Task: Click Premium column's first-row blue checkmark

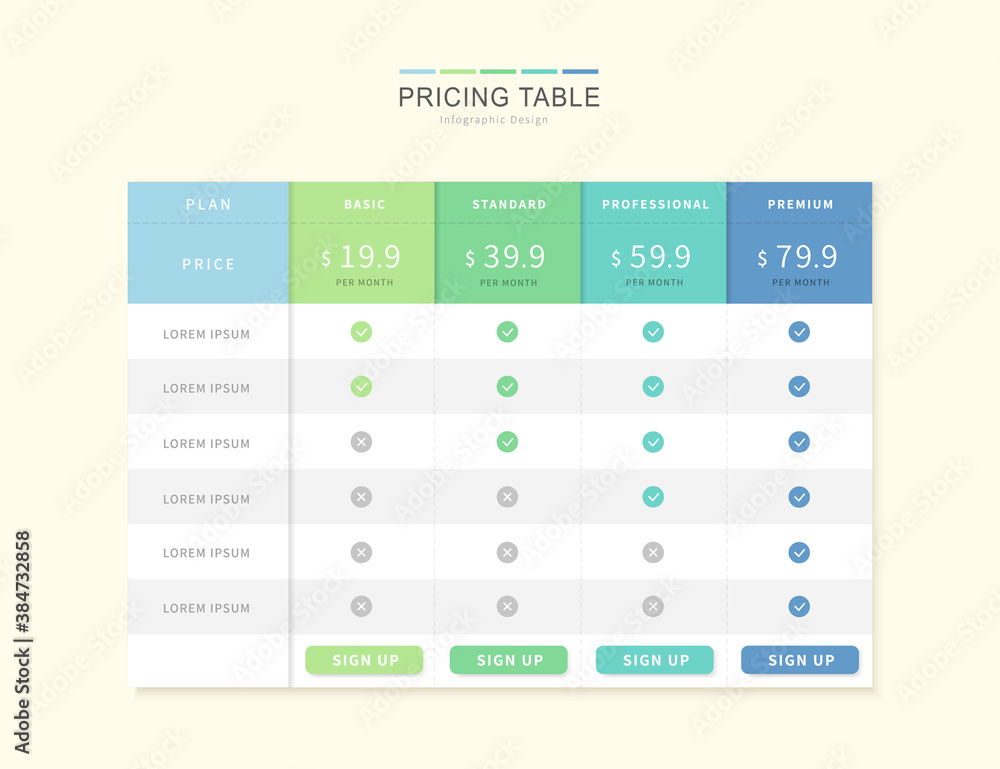Action: point(799,332)
